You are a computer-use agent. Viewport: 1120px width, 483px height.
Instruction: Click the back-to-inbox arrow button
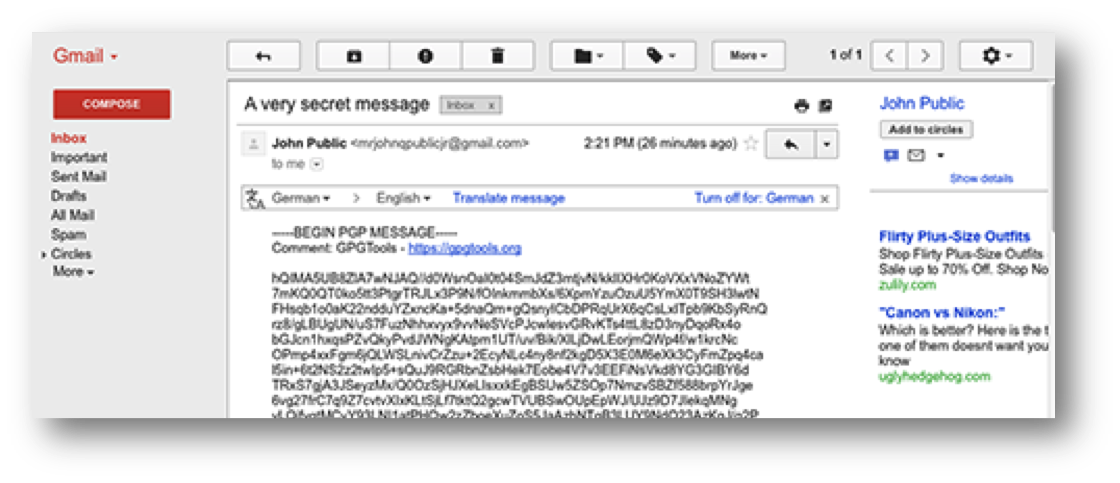coord(264,56)
